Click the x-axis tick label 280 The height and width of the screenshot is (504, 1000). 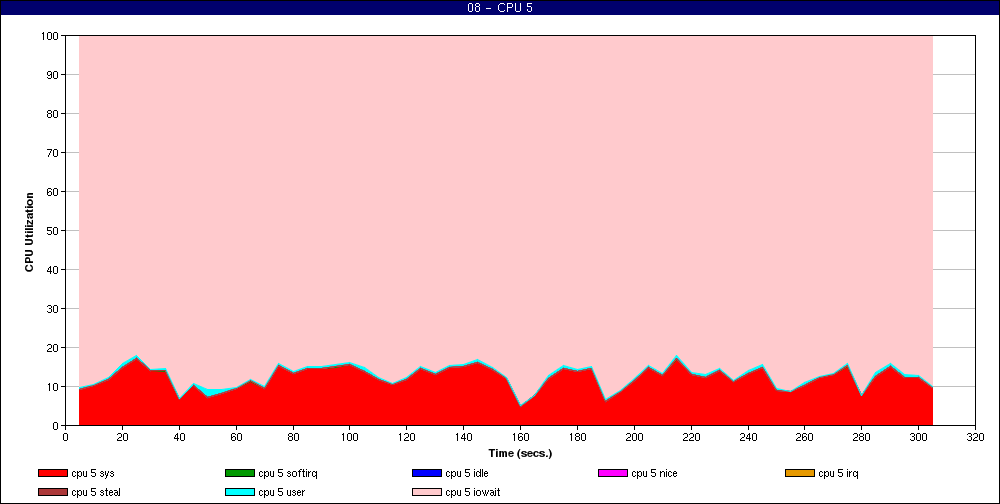point(862,437)
